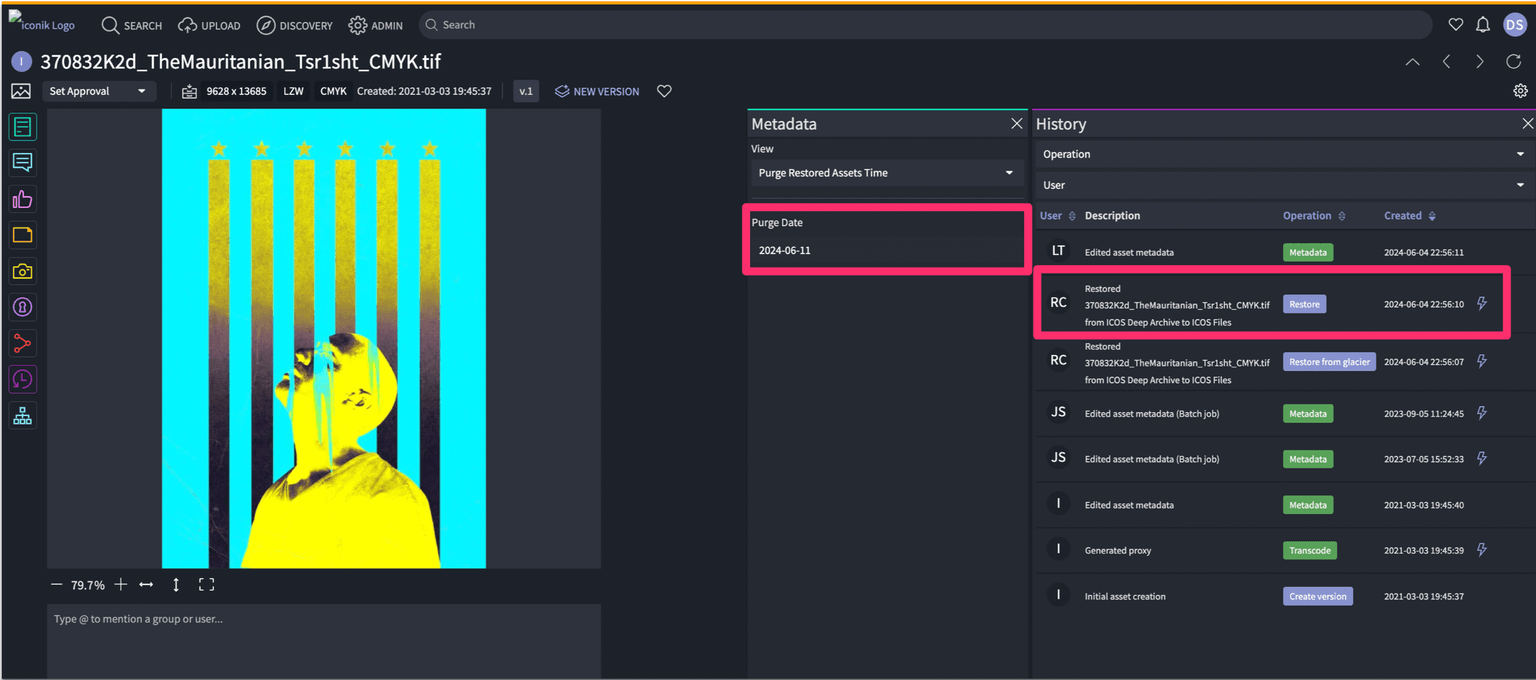Screen dimensions: 1536x680
Task: Click the comment box to mention a user
Action: (x=324, y=640)
